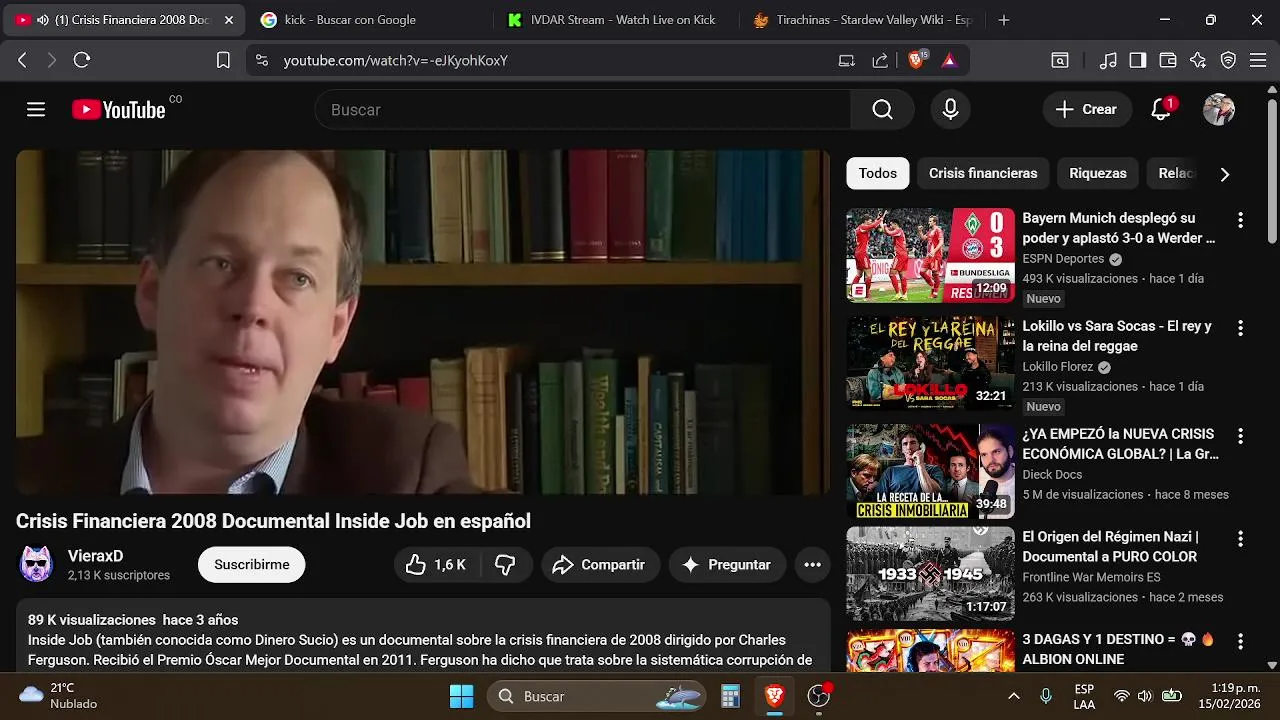Toggle the Brave sidebar panel
1280x720 pixels.
(x=1138, y=60)
